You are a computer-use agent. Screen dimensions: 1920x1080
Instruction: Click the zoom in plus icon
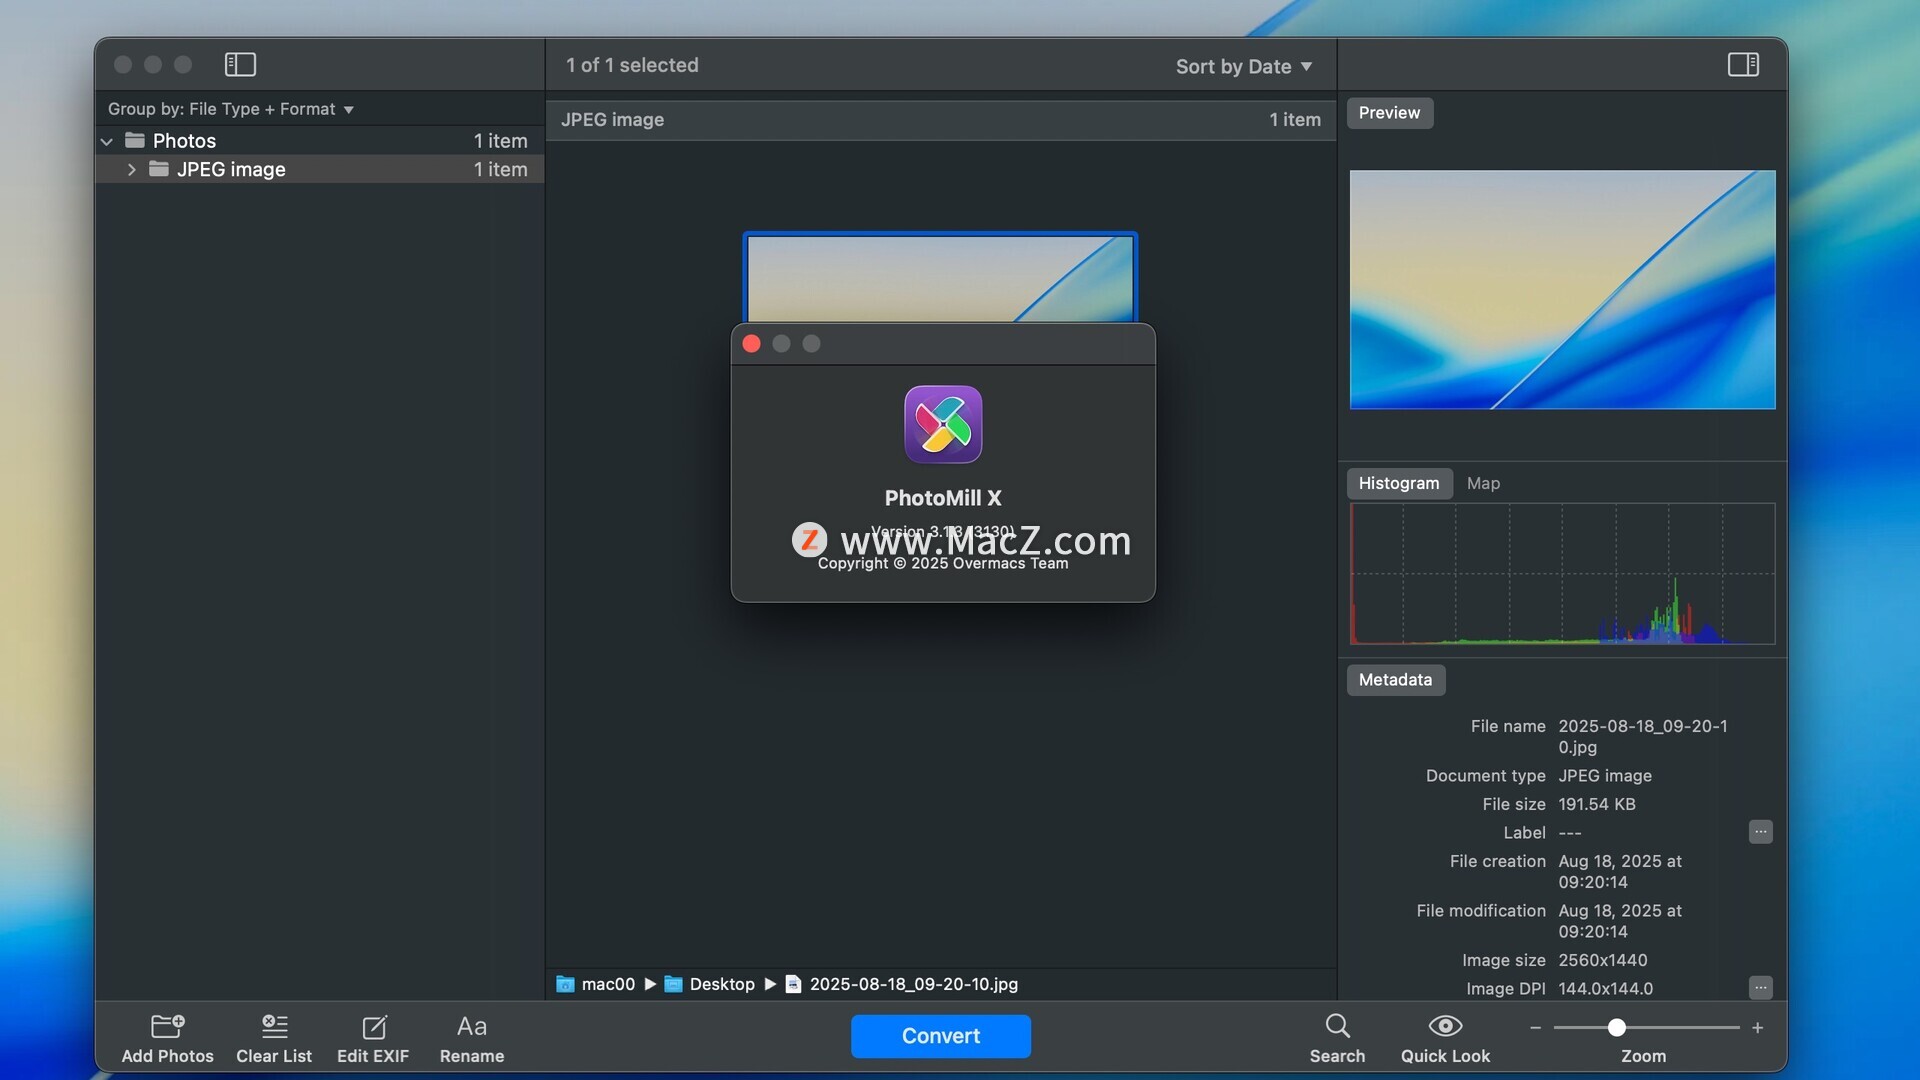[x=1757, y=1028]
